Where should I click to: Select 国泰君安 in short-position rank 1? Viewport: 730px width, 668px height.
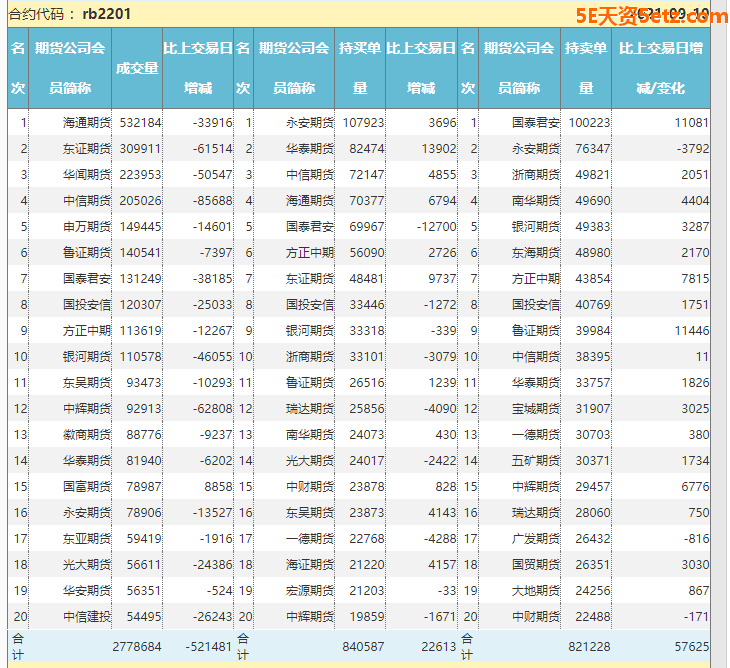pos(536,122)
